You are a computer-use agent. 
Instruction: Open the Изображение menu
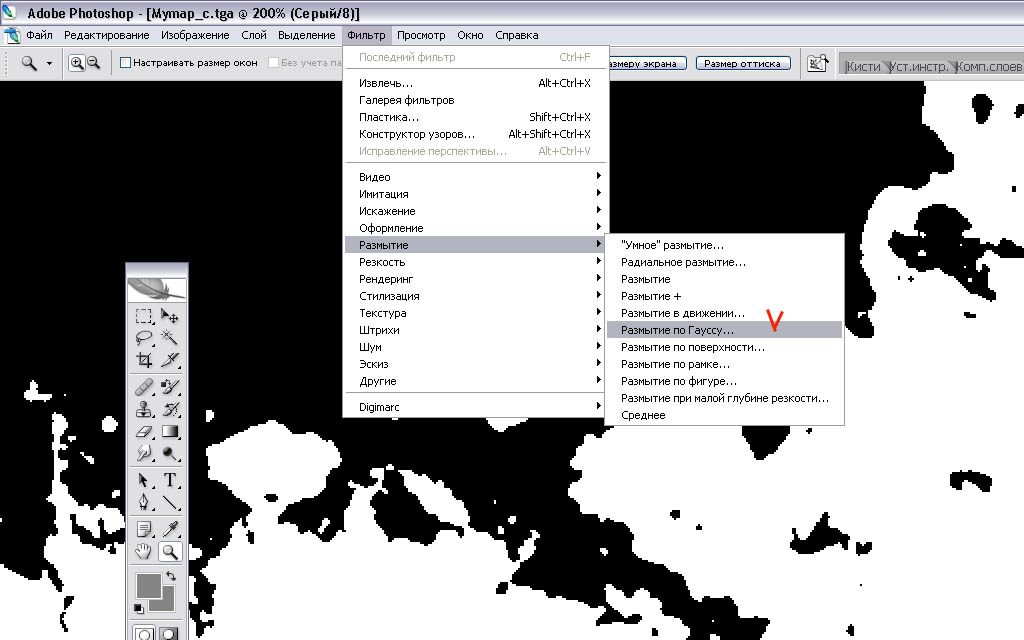195,35
